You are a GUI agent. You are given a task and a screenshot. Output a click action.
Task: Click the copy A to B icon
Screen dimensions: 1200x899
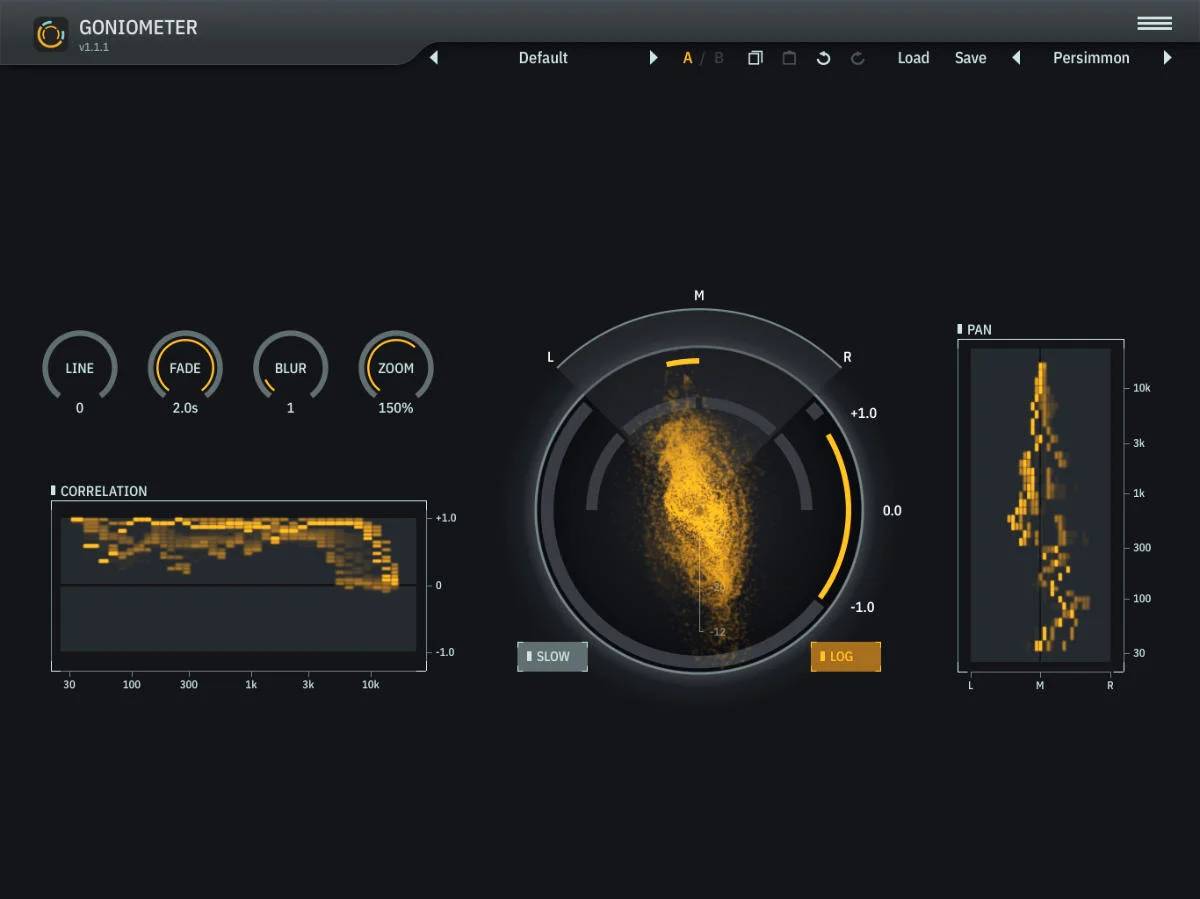pyautogui.click(x=755, y=58)
